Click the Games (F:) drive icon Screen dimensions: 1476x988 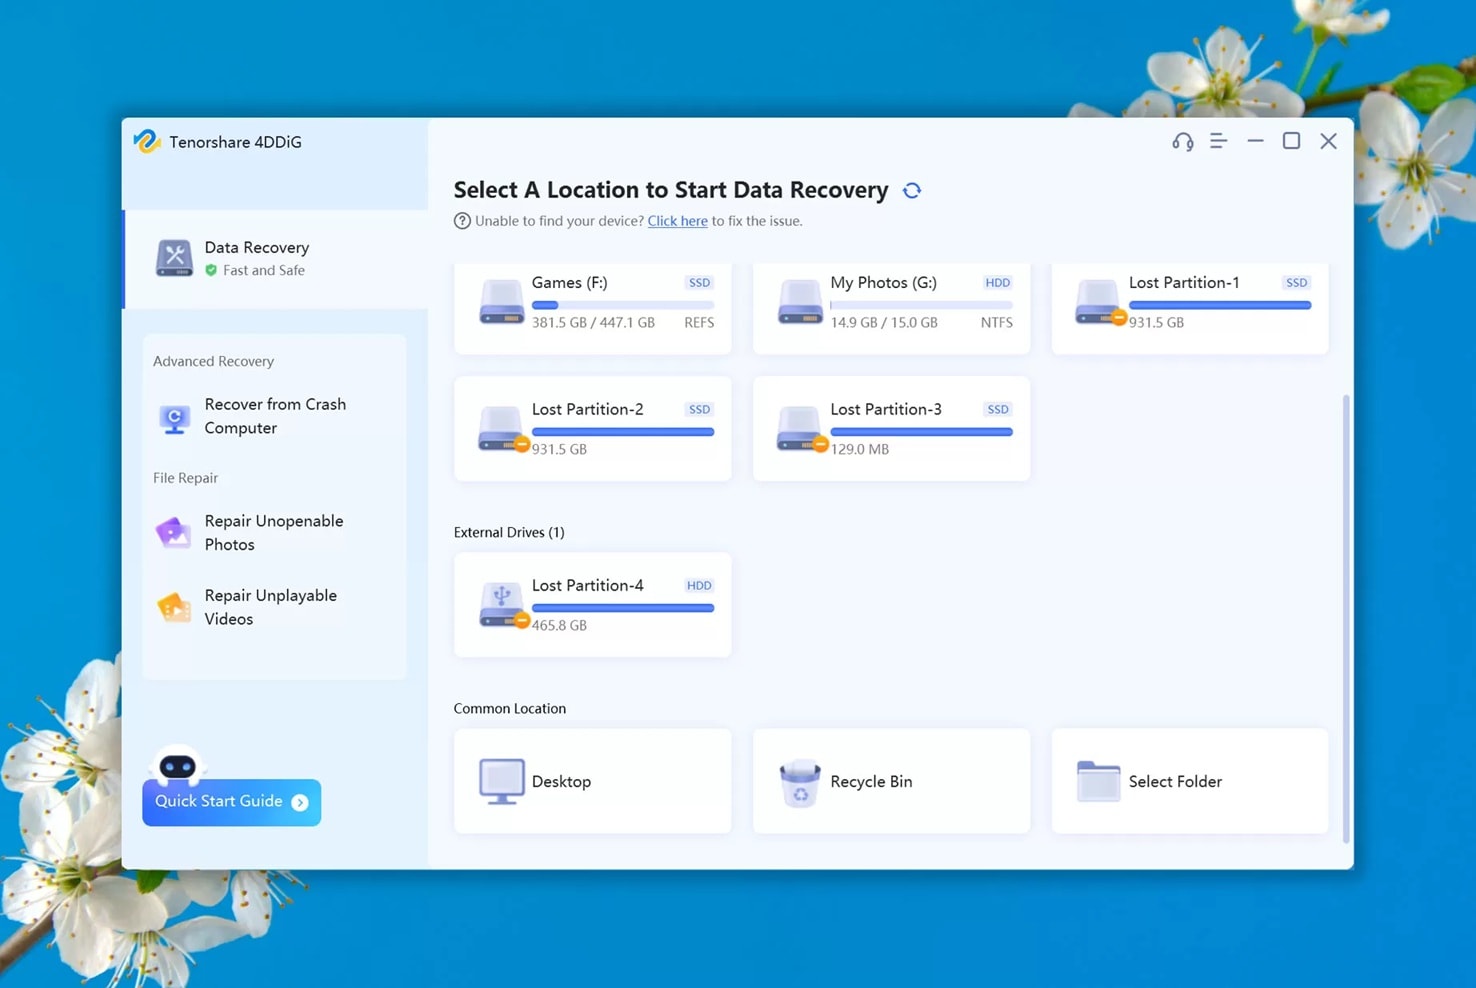pyautogui.click(x=501, y=302)
